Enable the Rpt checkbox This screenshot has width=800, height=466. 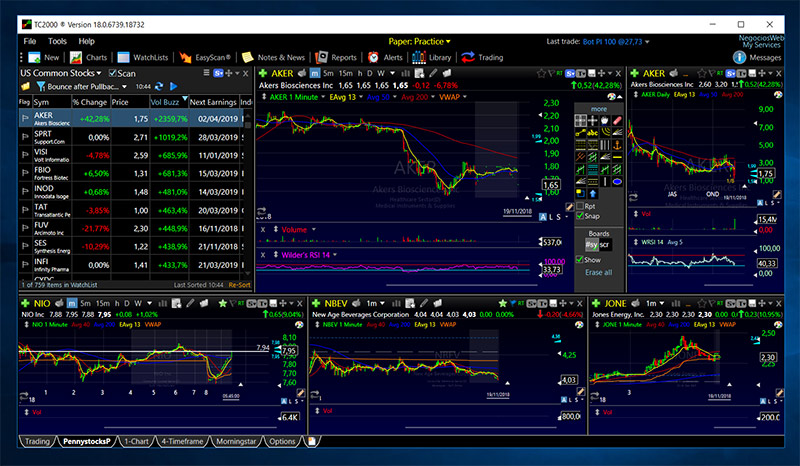click(580, 206)
